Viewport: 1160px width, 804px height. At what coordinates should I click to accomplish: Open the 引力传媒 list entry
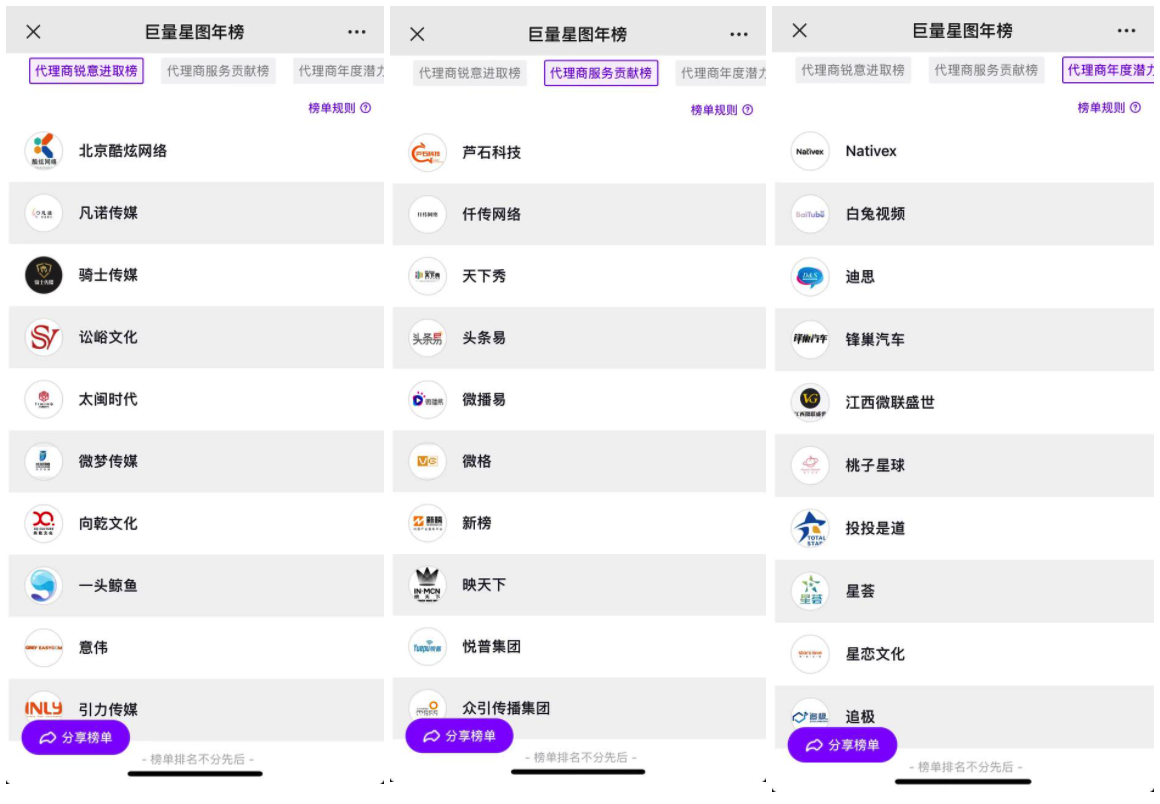[196, 709]
